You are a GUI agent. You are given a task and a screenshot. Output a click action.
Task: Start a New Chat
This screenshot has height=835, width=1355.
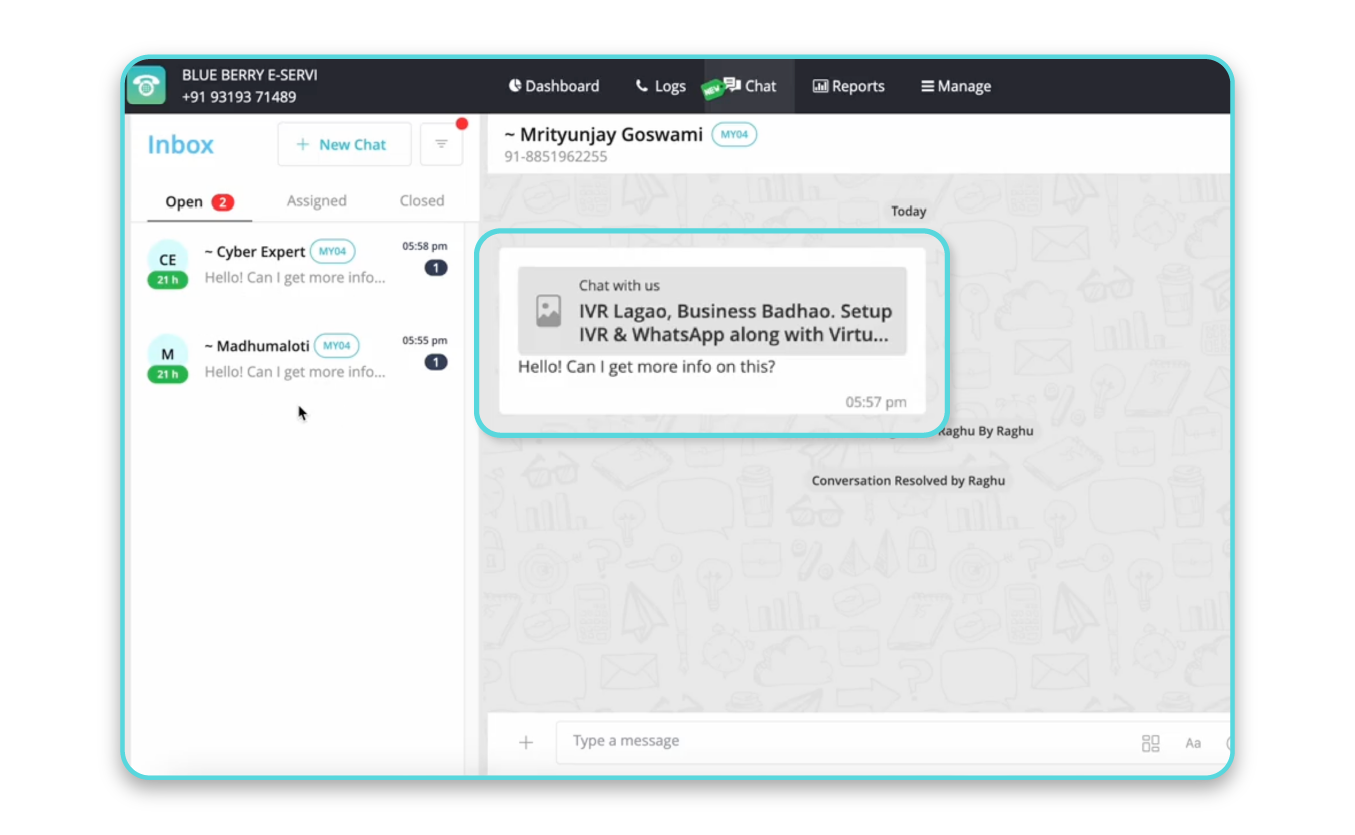coord(344,144)
